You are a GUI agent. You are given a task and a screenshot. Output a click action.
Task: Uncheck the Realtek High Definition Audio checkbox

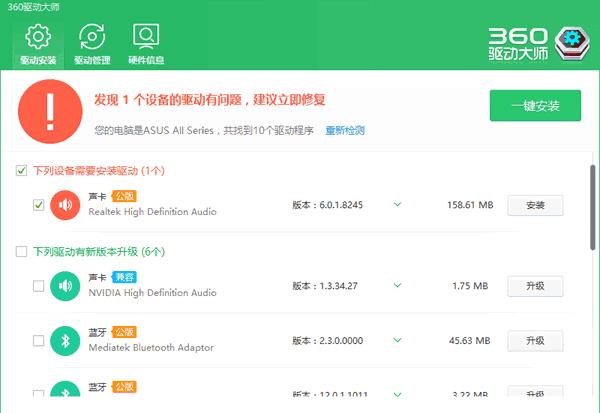(38, 205)
